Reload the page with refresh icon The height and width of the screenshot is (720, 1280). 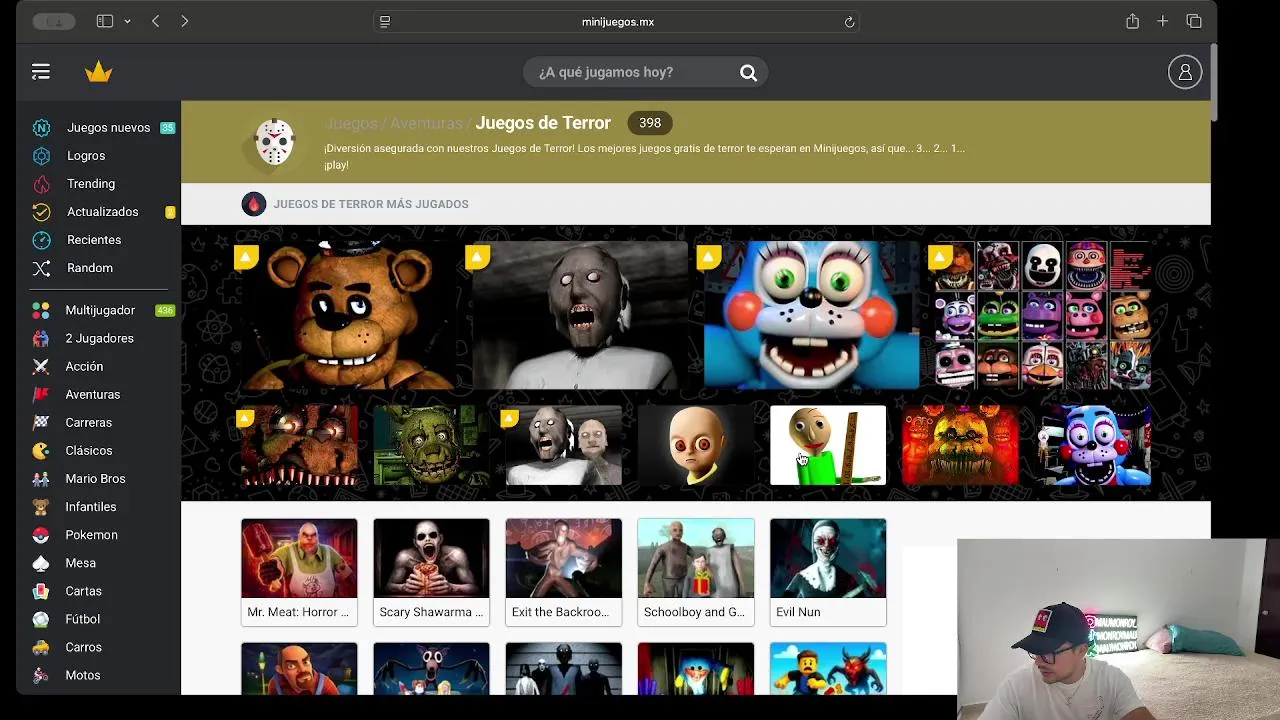849,22
